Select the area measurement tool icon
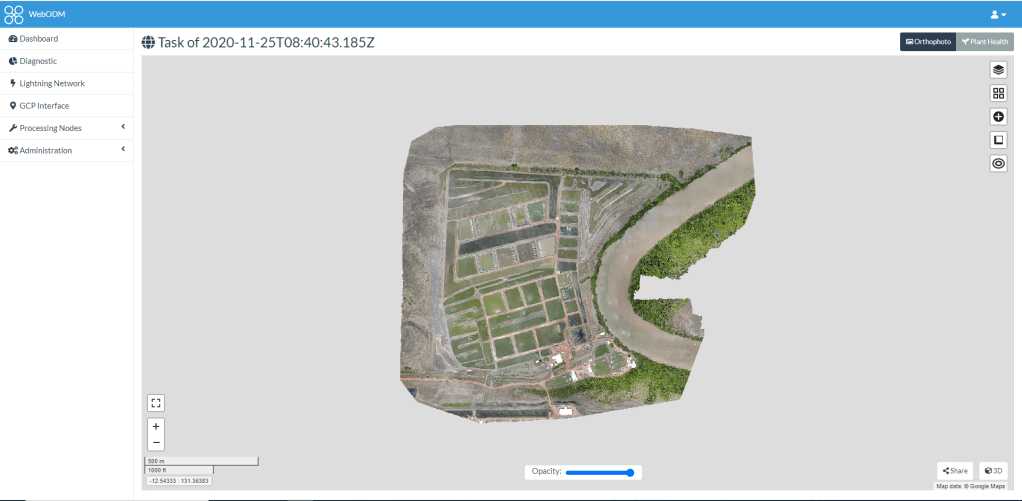Image resolution: width=1022 pixels, height=501 pixels. [x=998, y=140]
